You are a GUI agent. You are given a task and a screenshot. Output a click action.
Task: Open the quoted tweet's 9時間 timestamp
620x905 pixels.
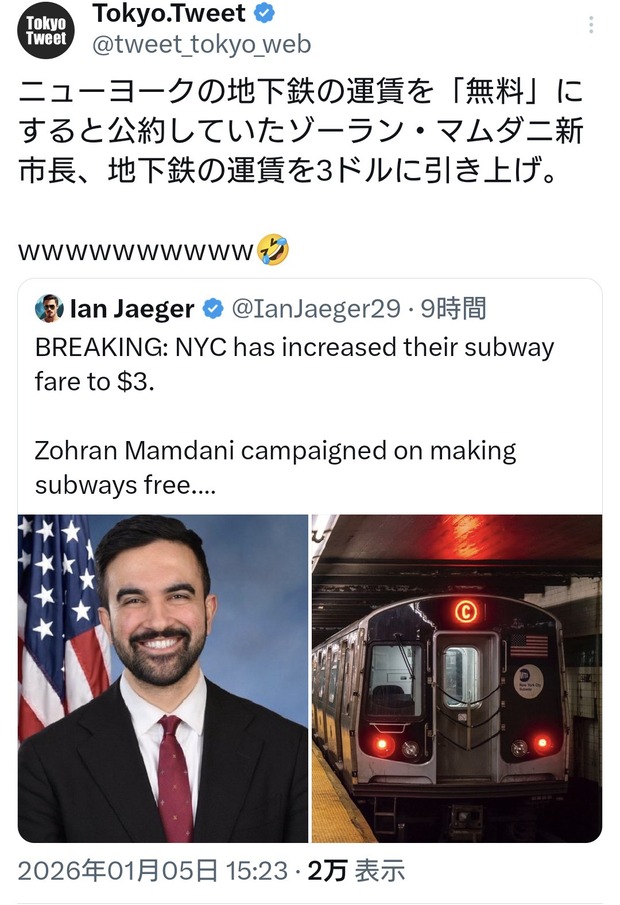[x=453, y=308]
